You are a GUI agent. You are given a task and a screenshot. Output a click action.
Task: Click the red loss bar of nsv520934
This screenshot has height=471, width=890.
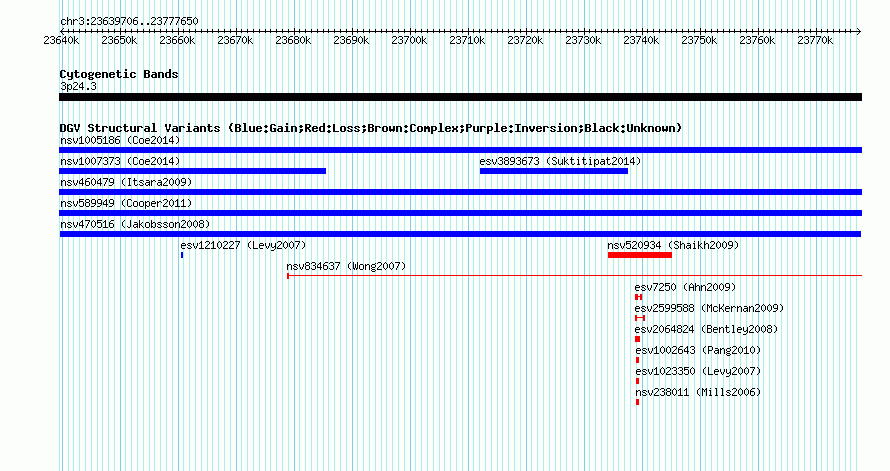(640, 255)
